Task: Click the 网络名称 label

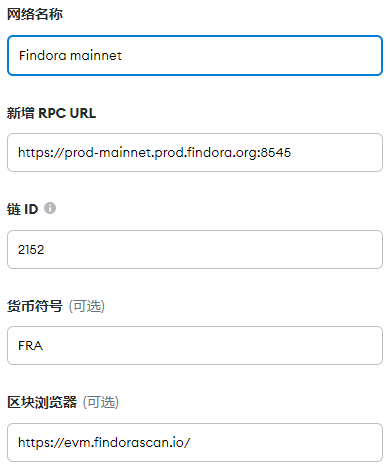Action: (35, 14)
